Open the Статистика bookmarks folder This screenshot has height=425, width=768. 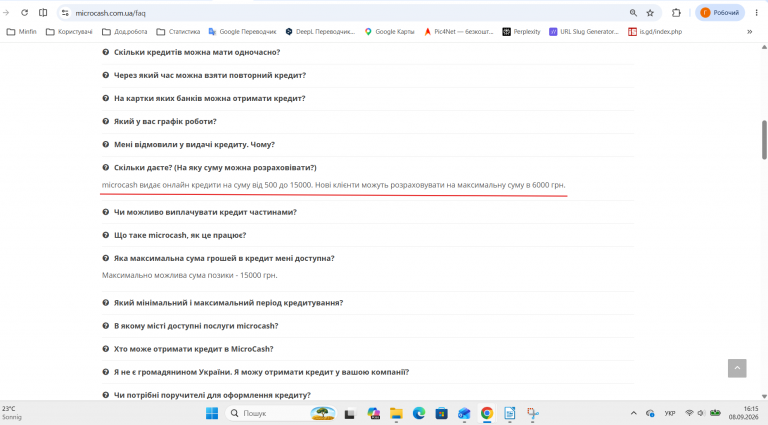click(x=178, y=31)
